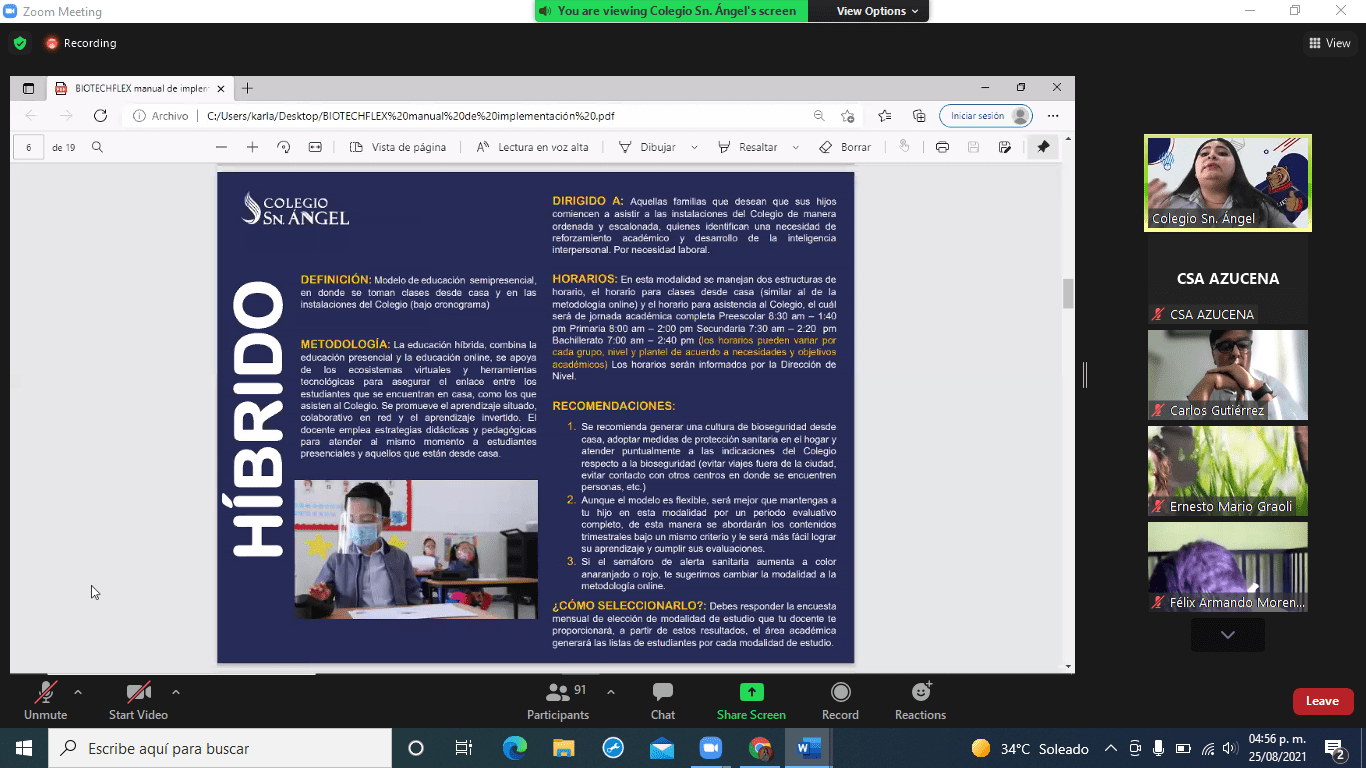1366x768 pixels.
Task: Open the Zoom Chat panel
Action: (x=662, y=700)
